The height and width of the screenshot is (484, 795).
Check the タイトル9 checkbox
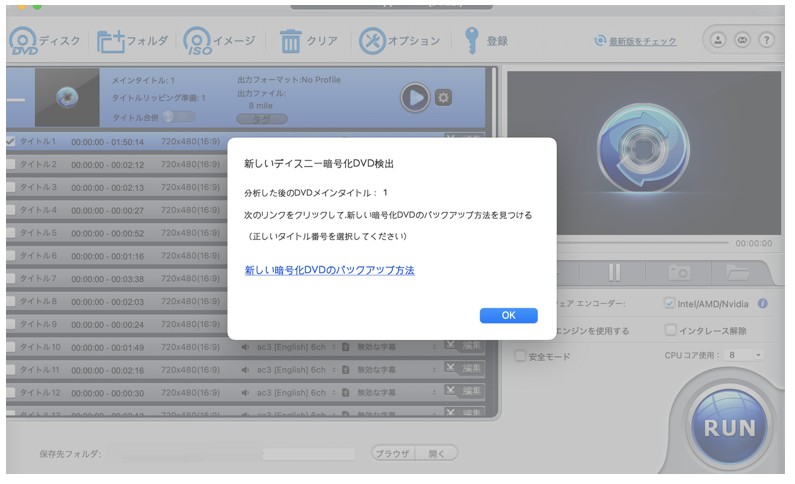(x=10, y=324)
